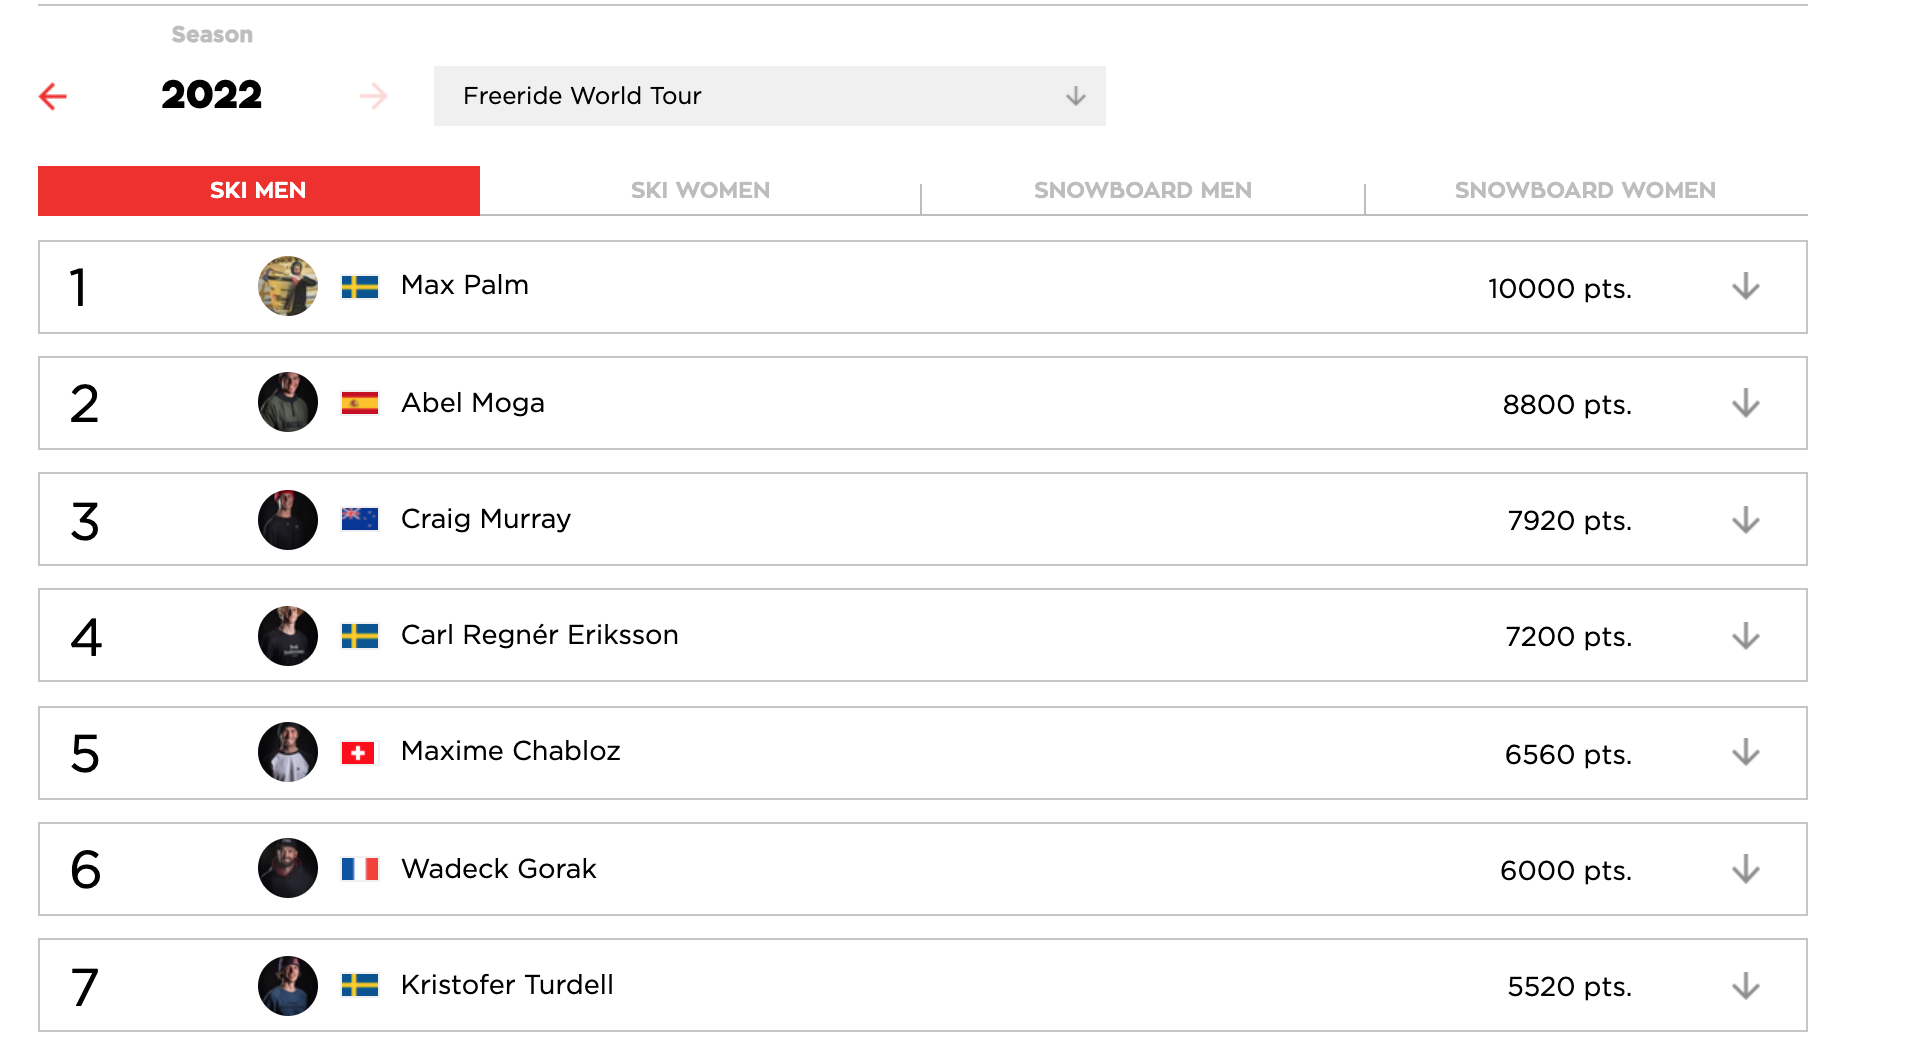The height and width of the screenshot is (1048, 1928).
Task: Open the Craig Murray name link
Action: (x=485, y=519)
